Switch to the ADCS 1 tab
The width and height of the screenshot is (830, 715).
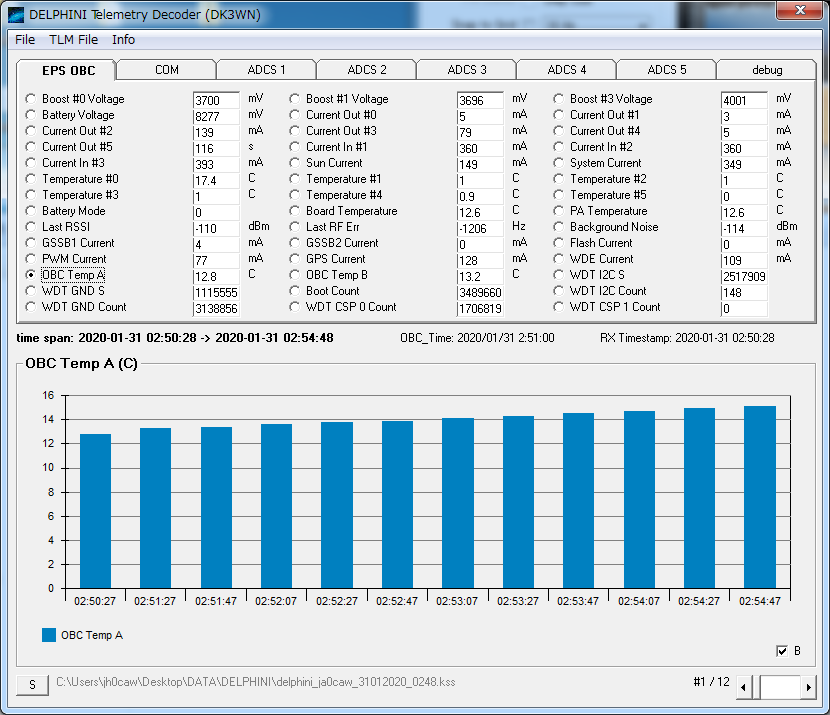[266, 70]
